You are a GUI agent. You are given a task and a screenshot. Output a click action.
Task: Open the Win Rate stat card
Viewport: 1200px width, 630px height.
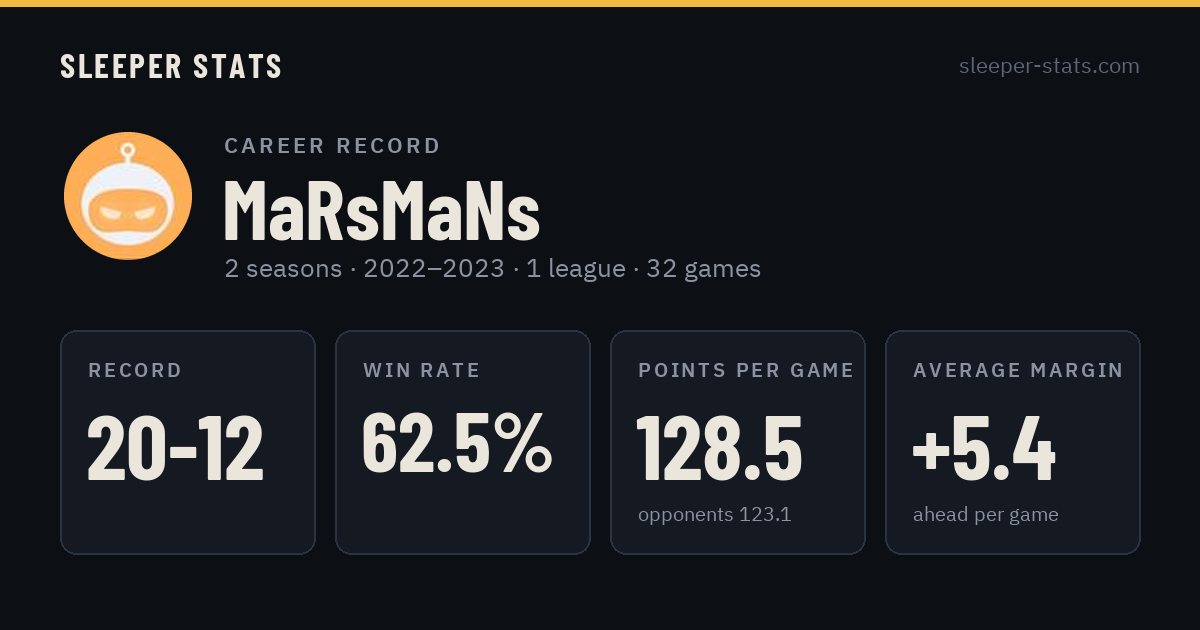[463, 442]
